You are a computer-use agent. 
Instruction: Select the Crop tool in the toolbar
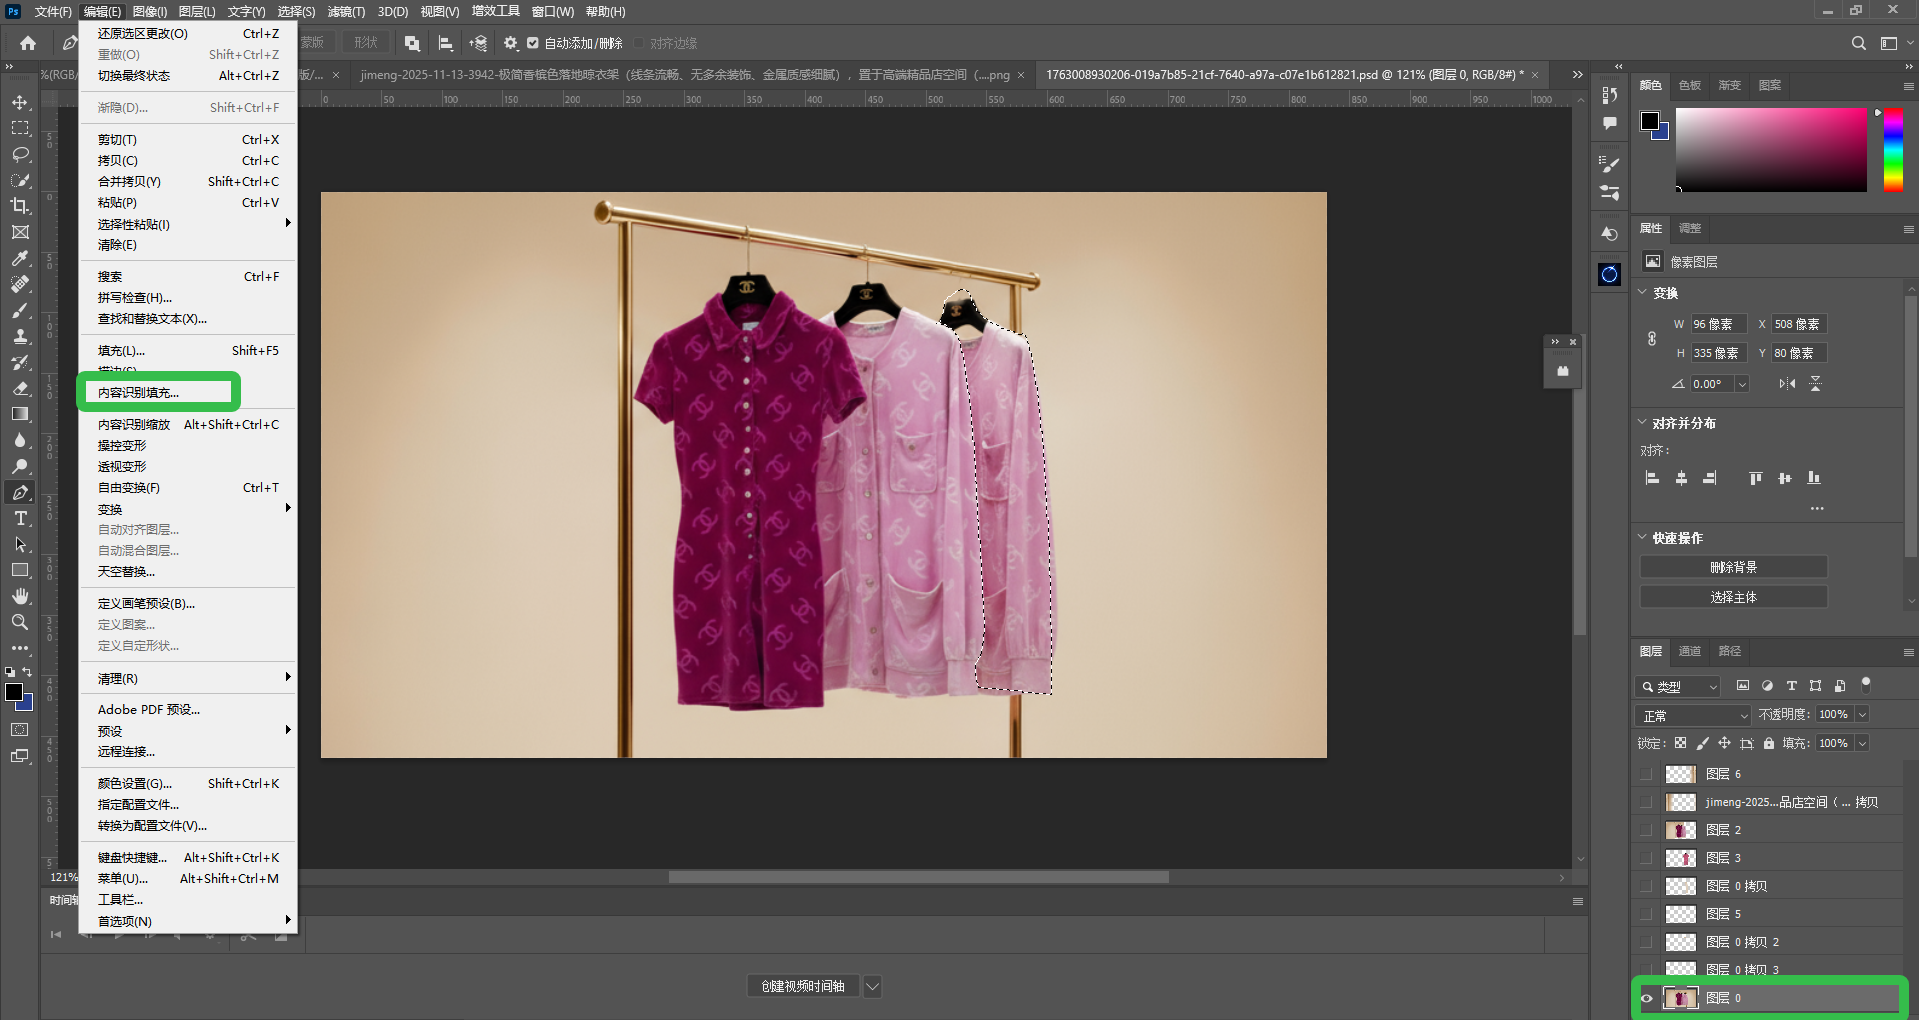click(x=20, y=206)
